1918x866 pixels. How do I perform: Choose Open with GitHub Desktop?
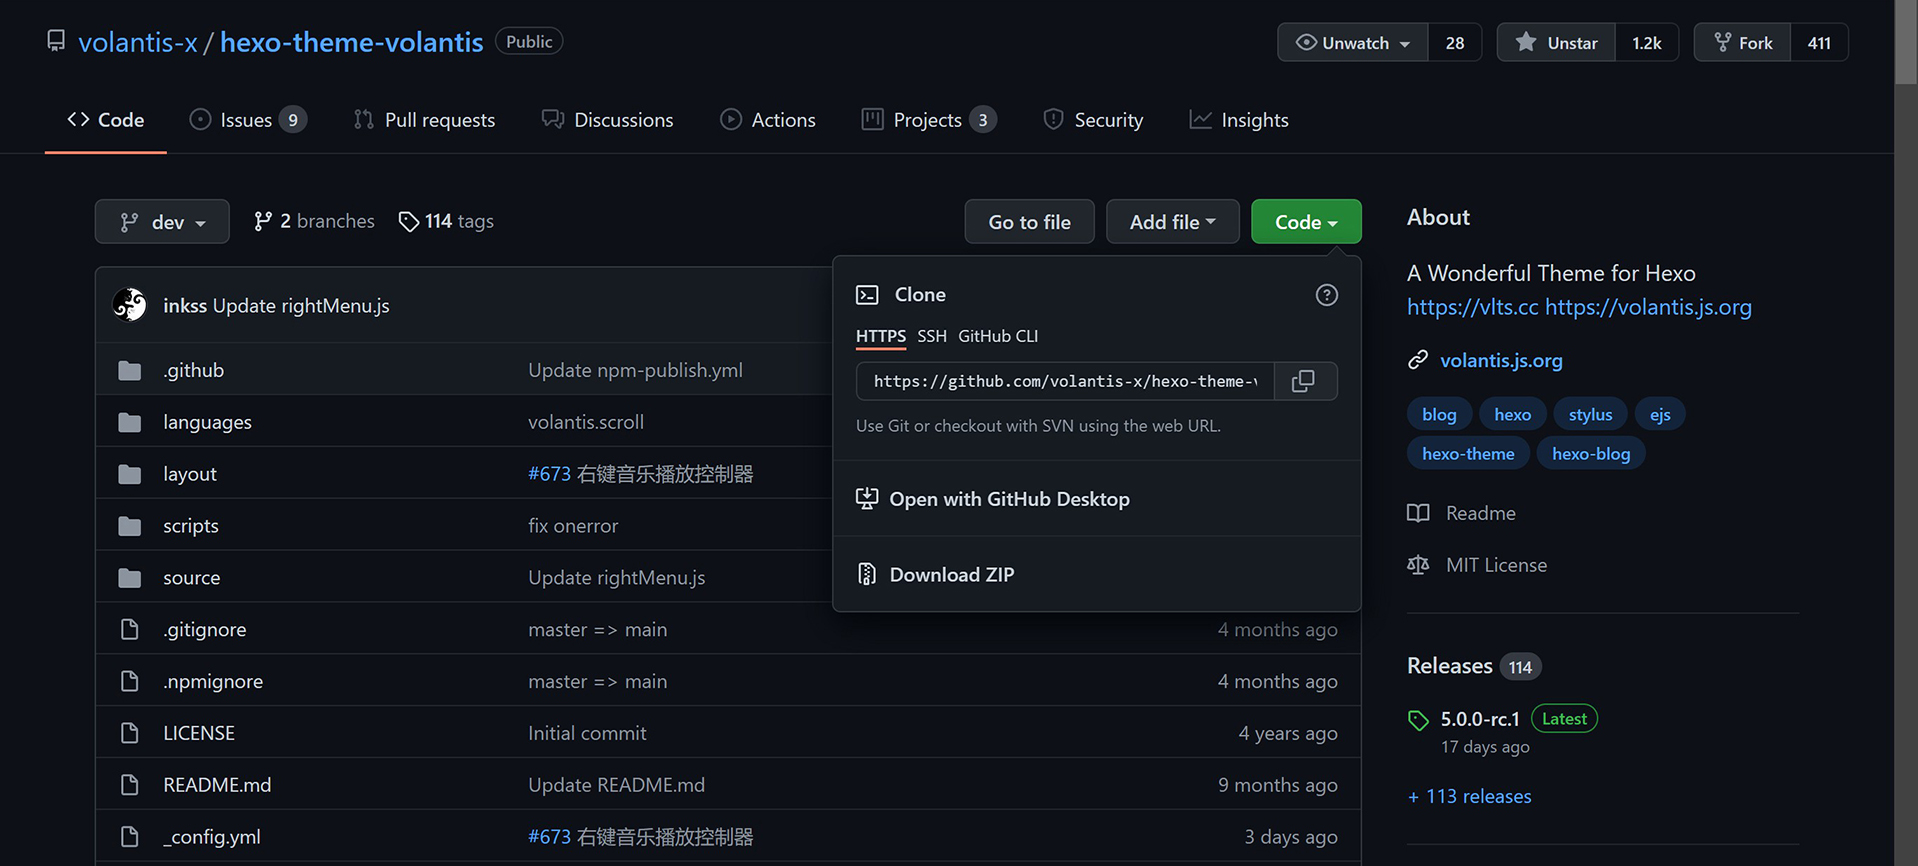[1096, 499]
